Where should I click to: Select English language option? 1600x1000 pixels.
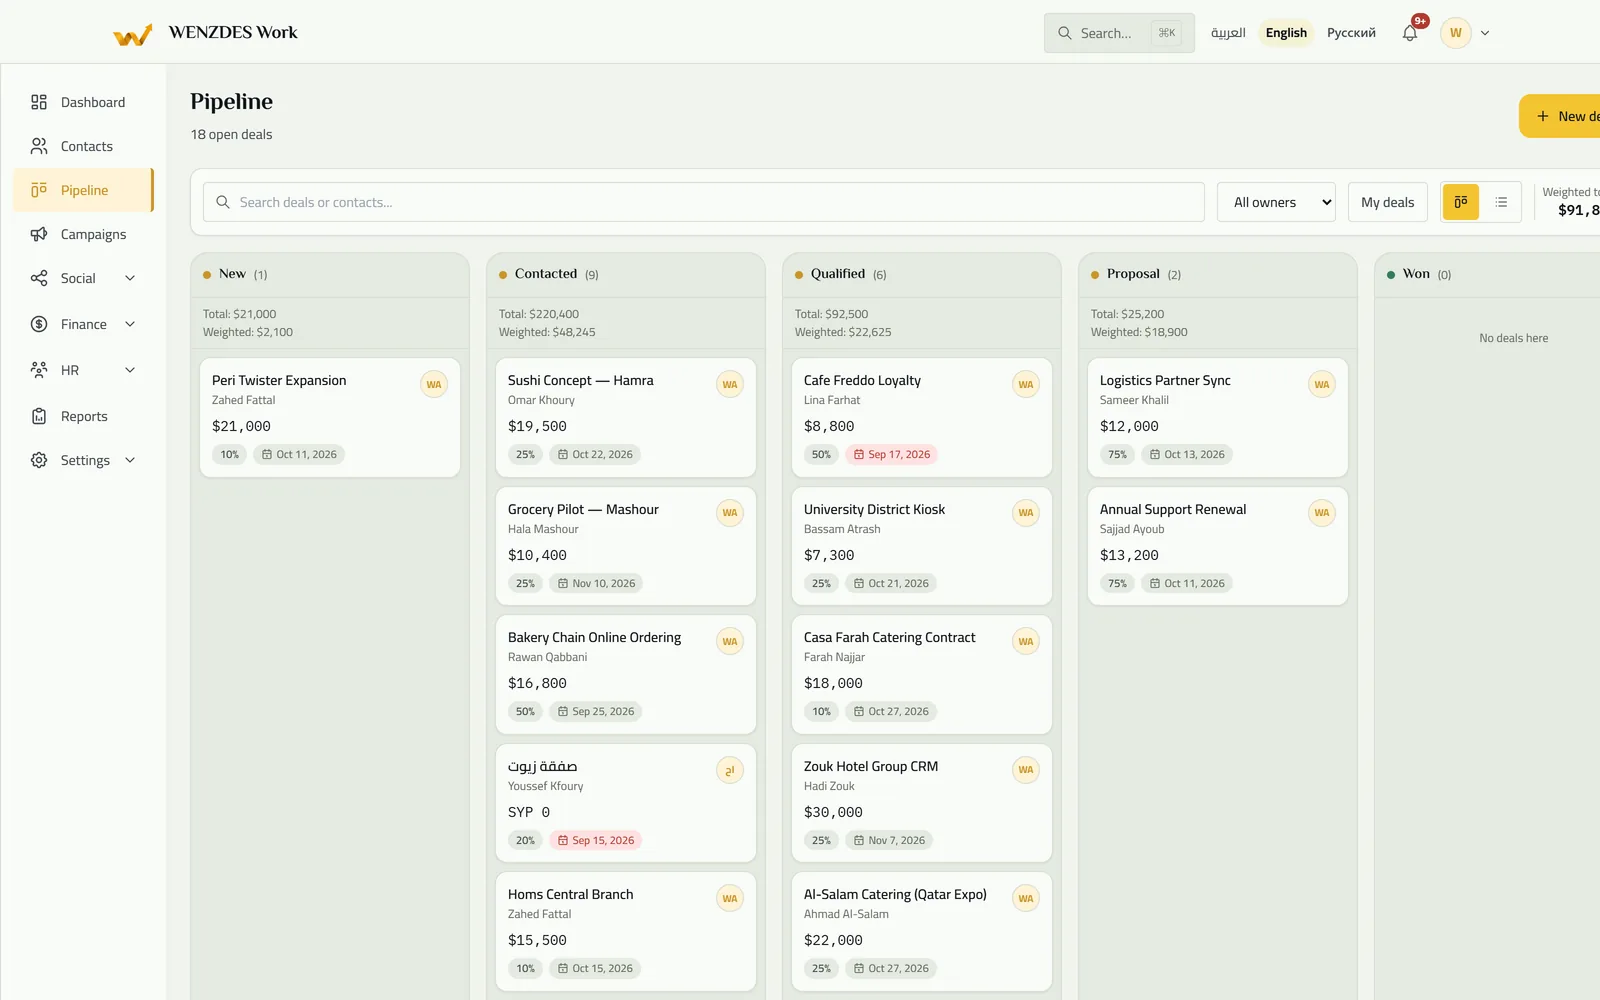pyautogui.click(x=1286, y=33)
